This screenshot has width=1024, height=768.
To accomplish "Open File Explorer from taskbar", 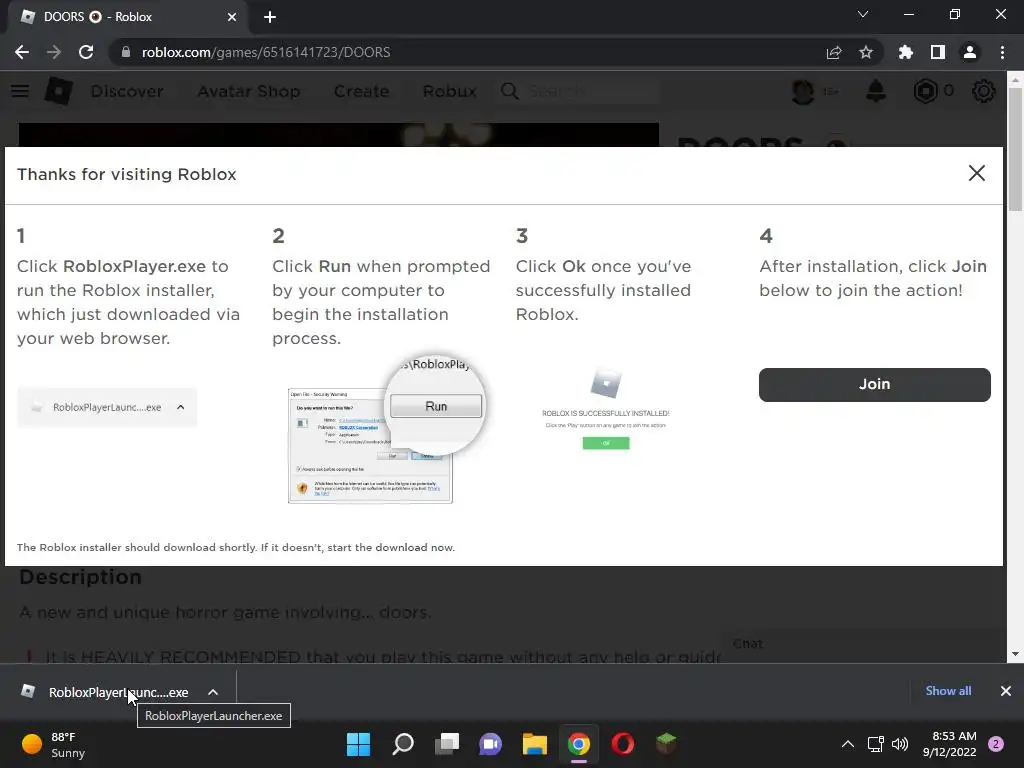I will (x=535, y=744).
